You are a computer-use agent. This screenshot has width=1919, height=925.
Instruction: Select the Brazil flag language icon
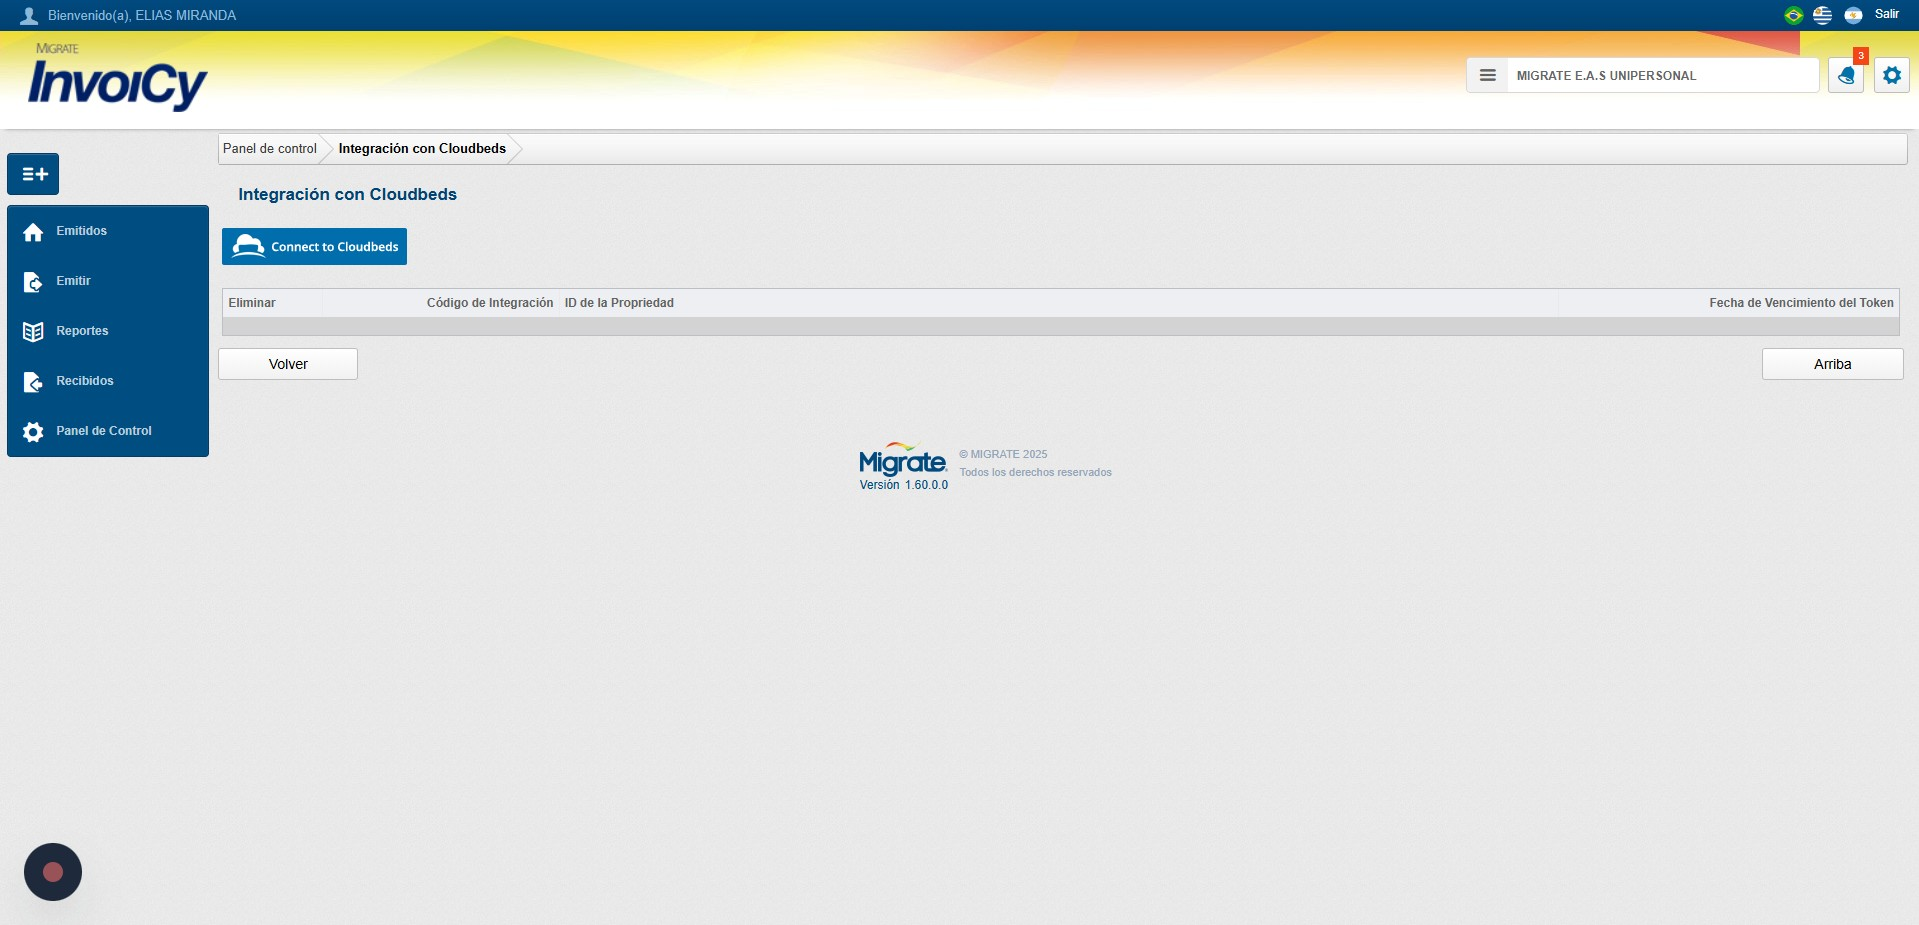(1793, 15)
